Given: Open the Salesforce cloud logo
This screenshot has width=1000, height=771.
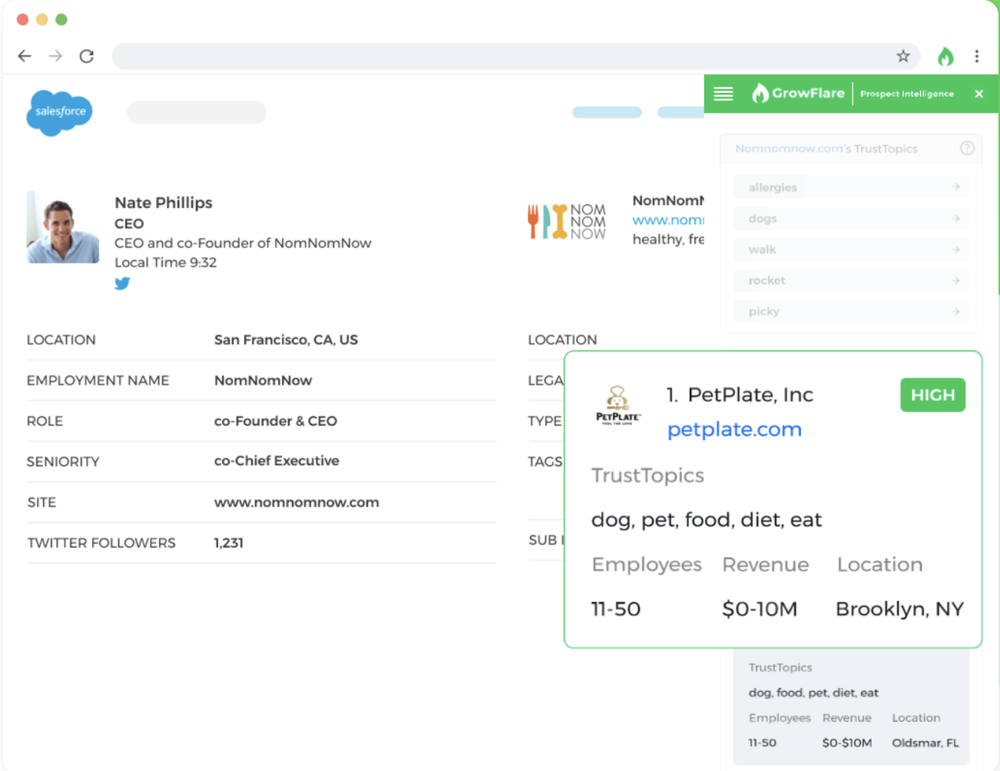Looking at the screenshot, I should tap(59, 113).
